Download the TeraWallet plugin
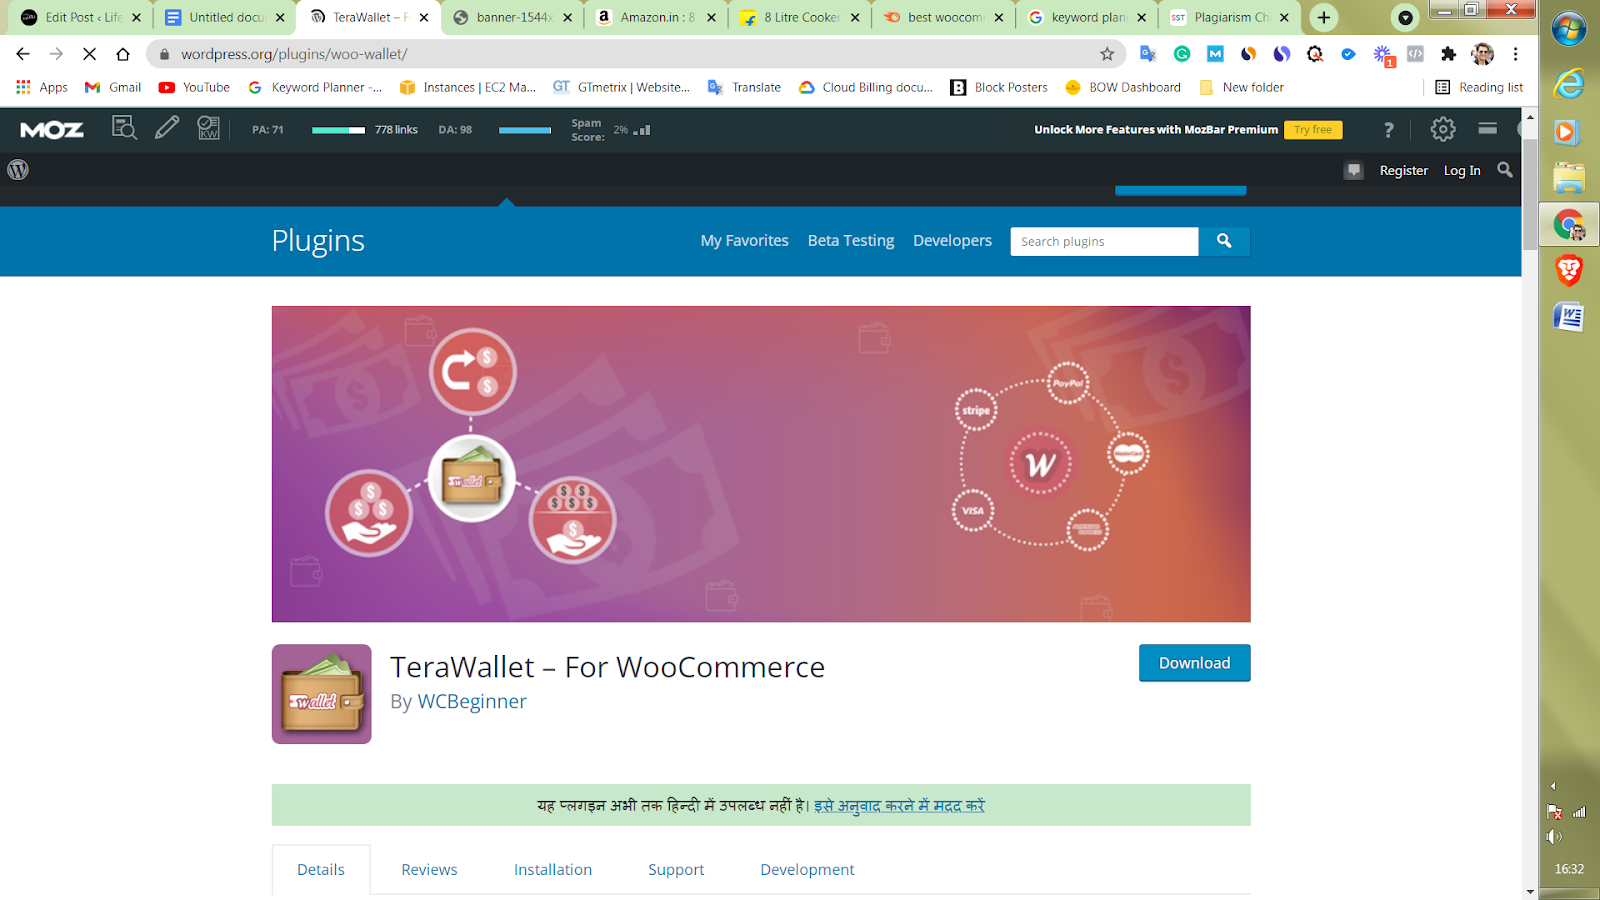1600x900 pixels. 1194,663
